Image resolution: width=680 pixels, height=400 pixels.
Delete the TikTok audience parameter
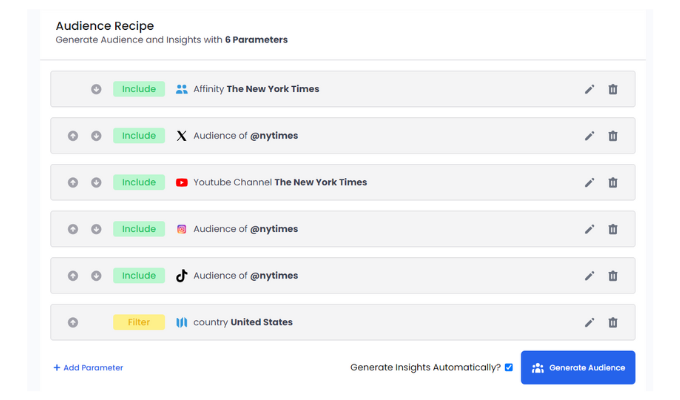pyautogui.click(x=613, y=276)
